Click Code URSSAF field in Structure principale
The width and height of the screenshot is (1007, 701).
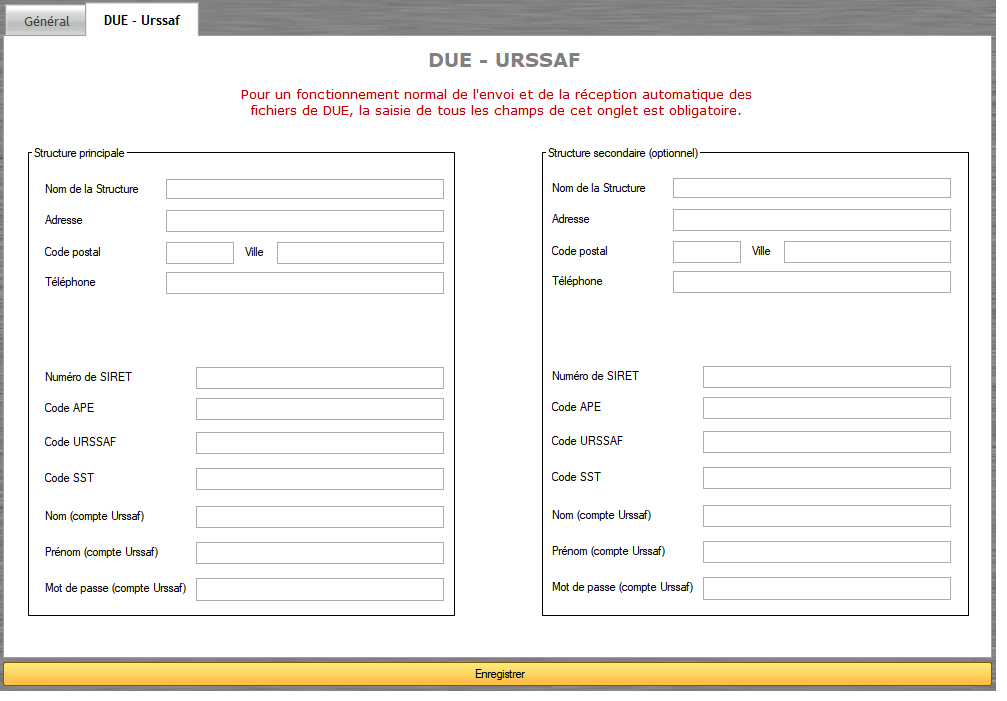coord(320,442)
